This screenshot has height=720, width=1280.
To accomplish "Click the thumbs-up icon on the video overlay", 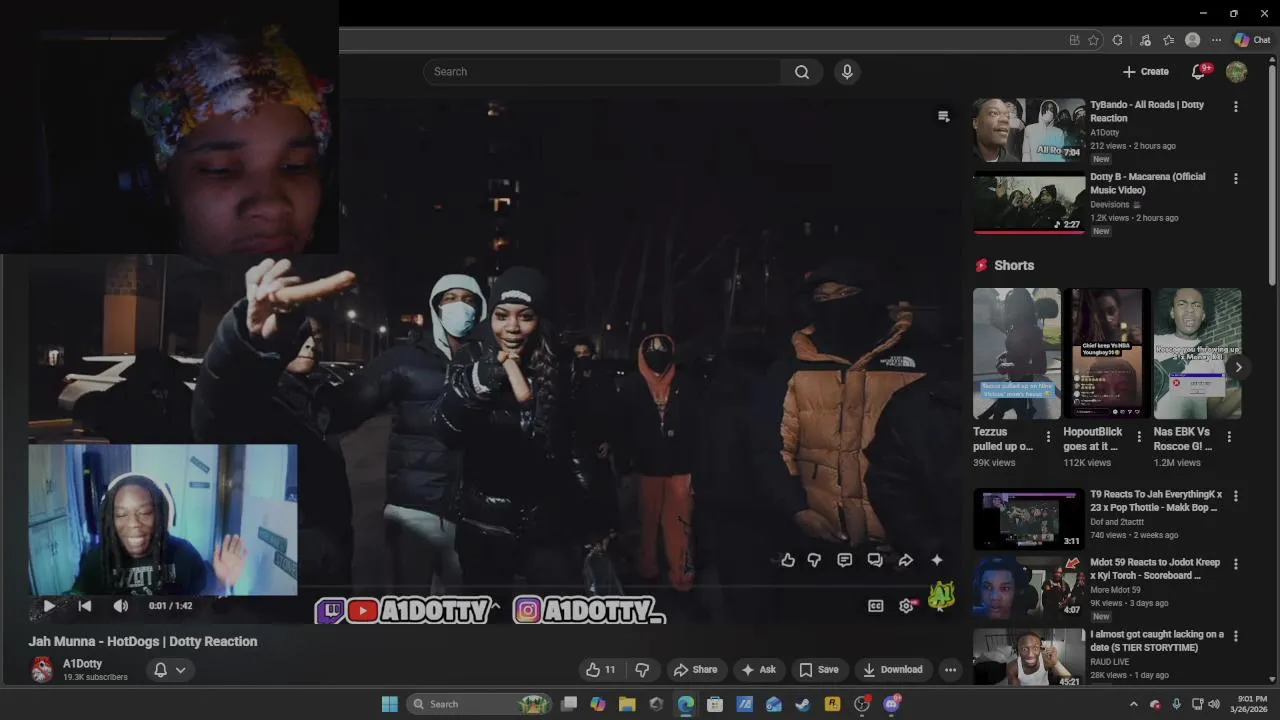I will click(788, 560).
